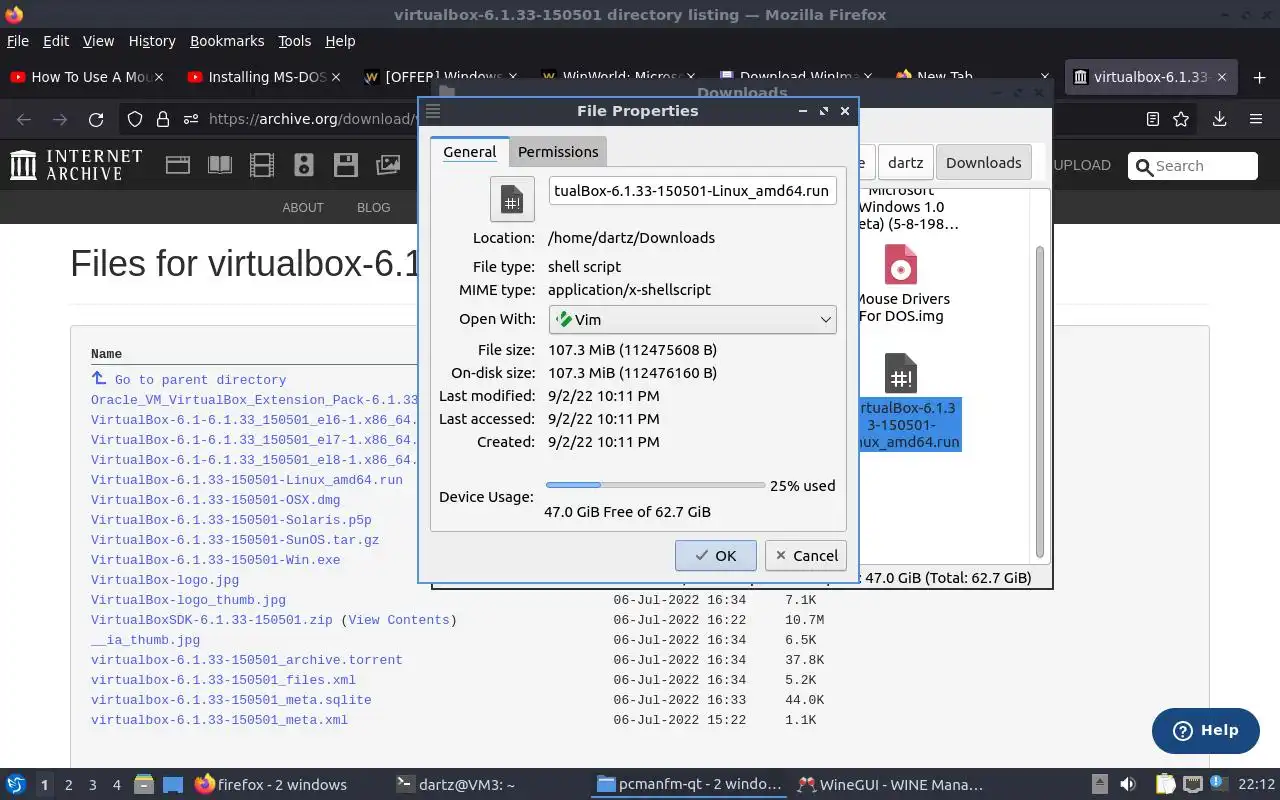Confirm with the OK button
This screenshot has width=1280, height=800.
(x=715, y=556)
